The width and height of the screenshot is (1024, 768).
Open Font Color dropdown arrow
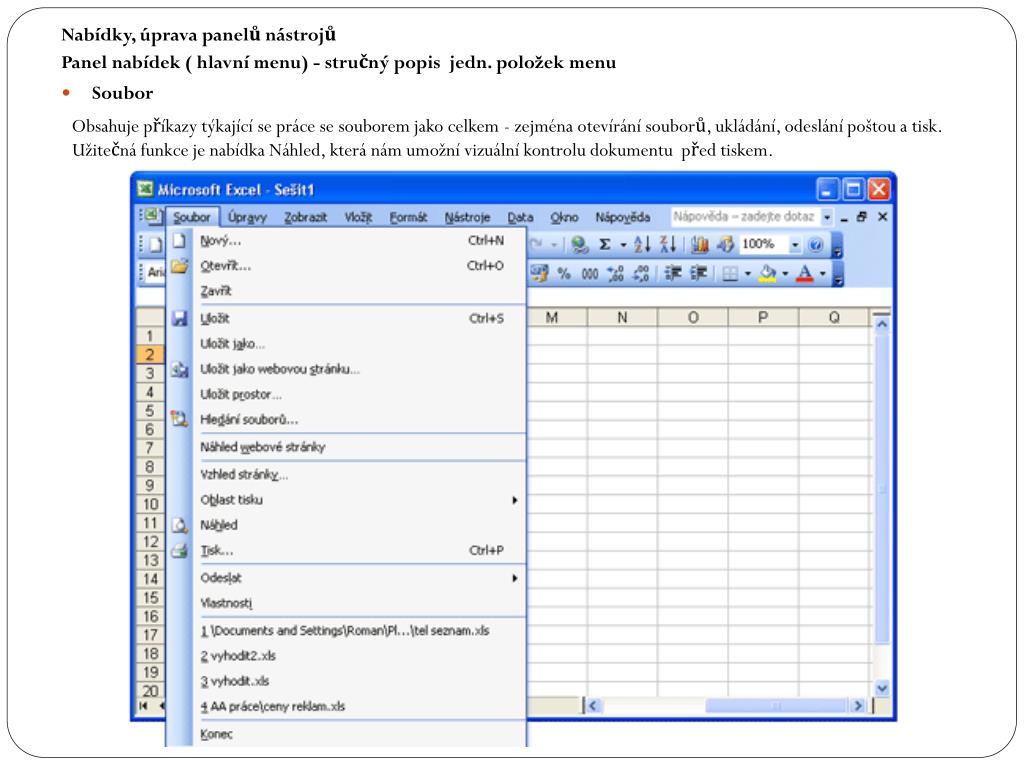coord(823,274)
